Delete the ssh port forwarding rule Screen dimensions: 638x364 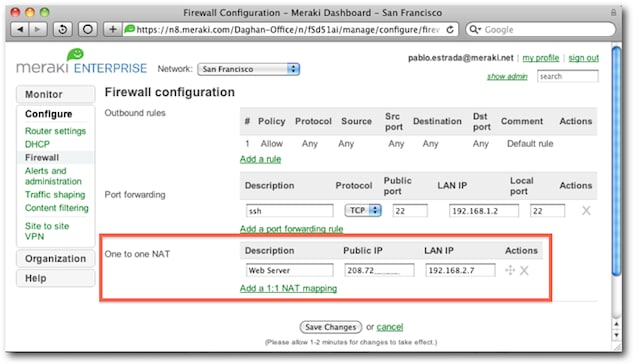point(586,211)
